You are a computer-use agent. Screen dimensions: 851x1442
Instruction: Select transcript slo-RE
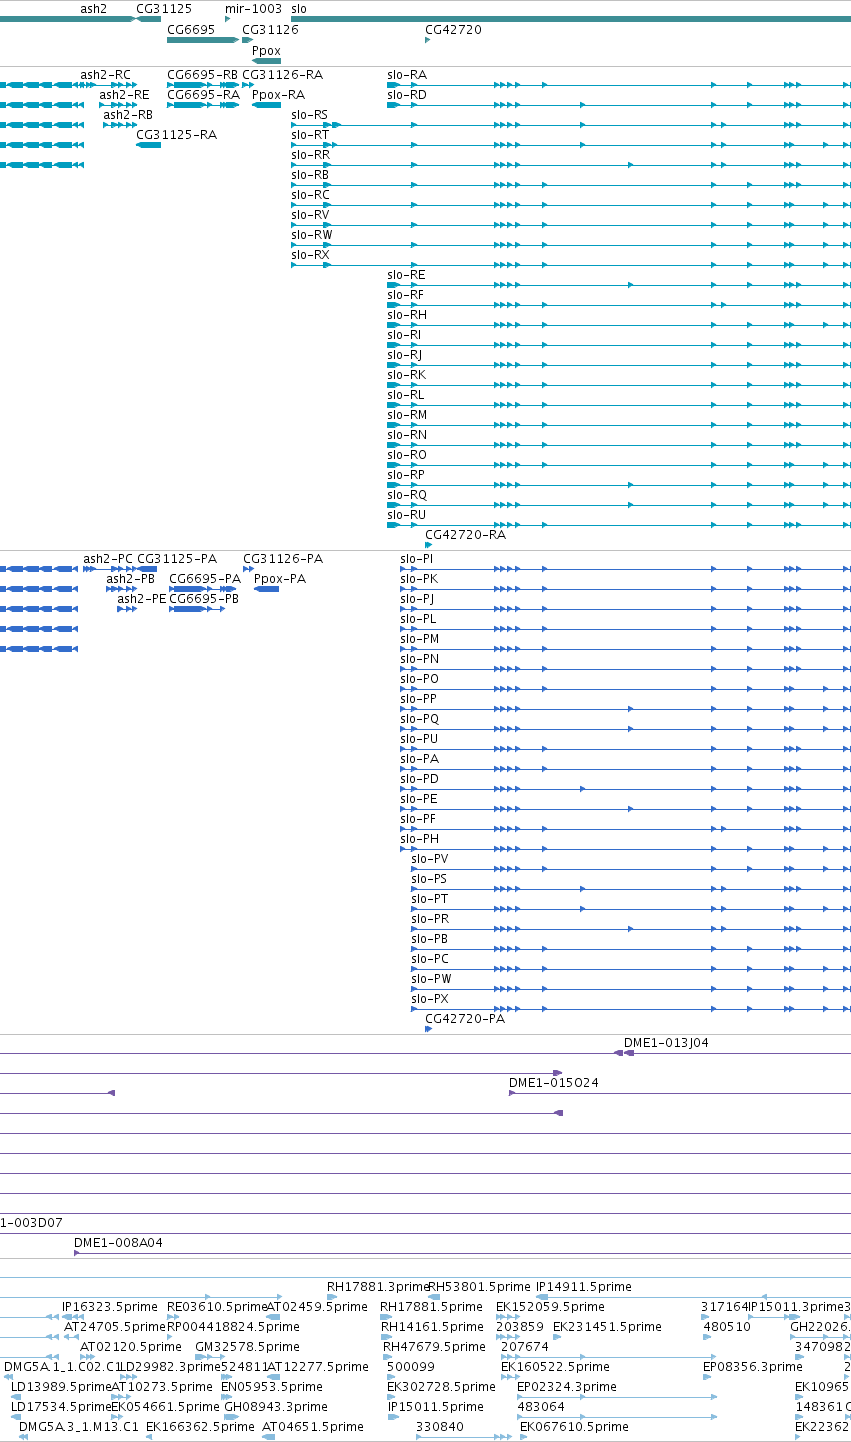[406, 275]
